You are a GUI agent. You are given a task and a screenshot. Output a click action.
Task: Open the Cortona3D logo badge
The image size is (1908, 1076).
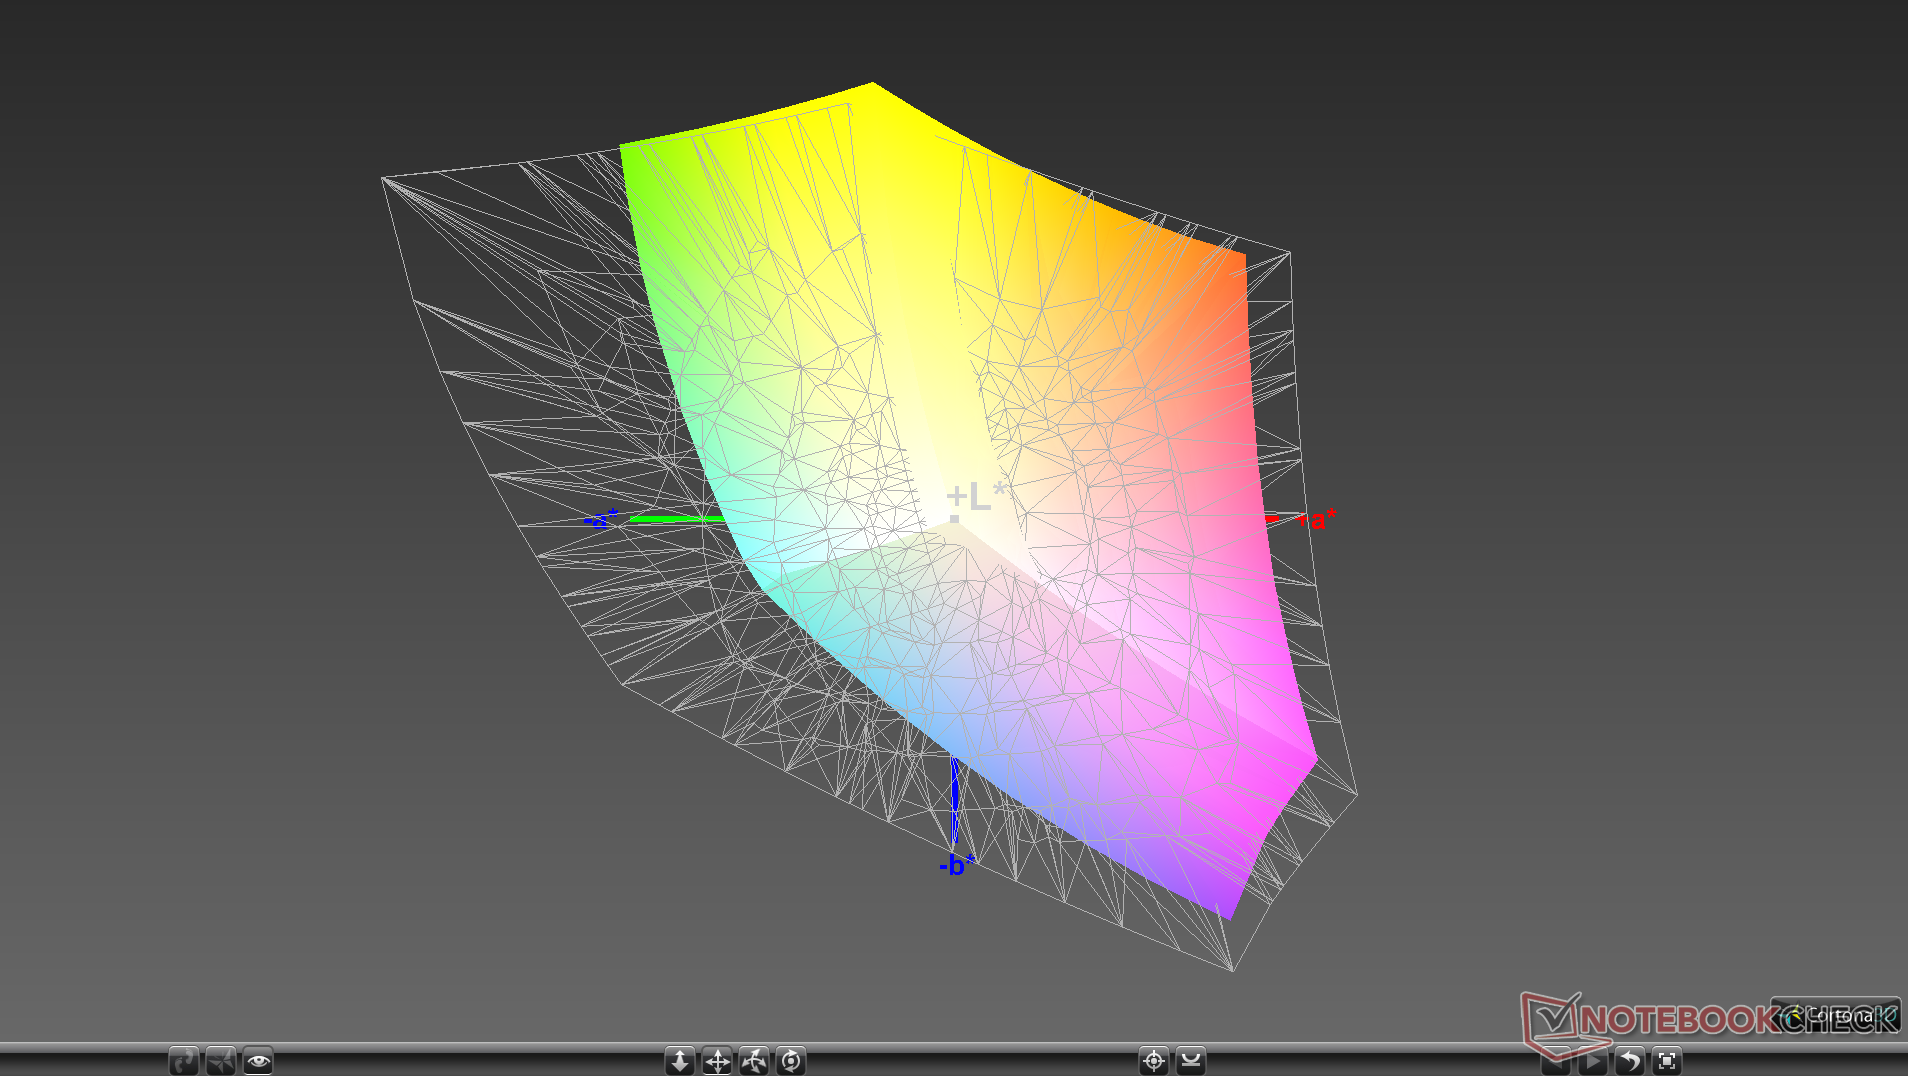(1836, 1015)
